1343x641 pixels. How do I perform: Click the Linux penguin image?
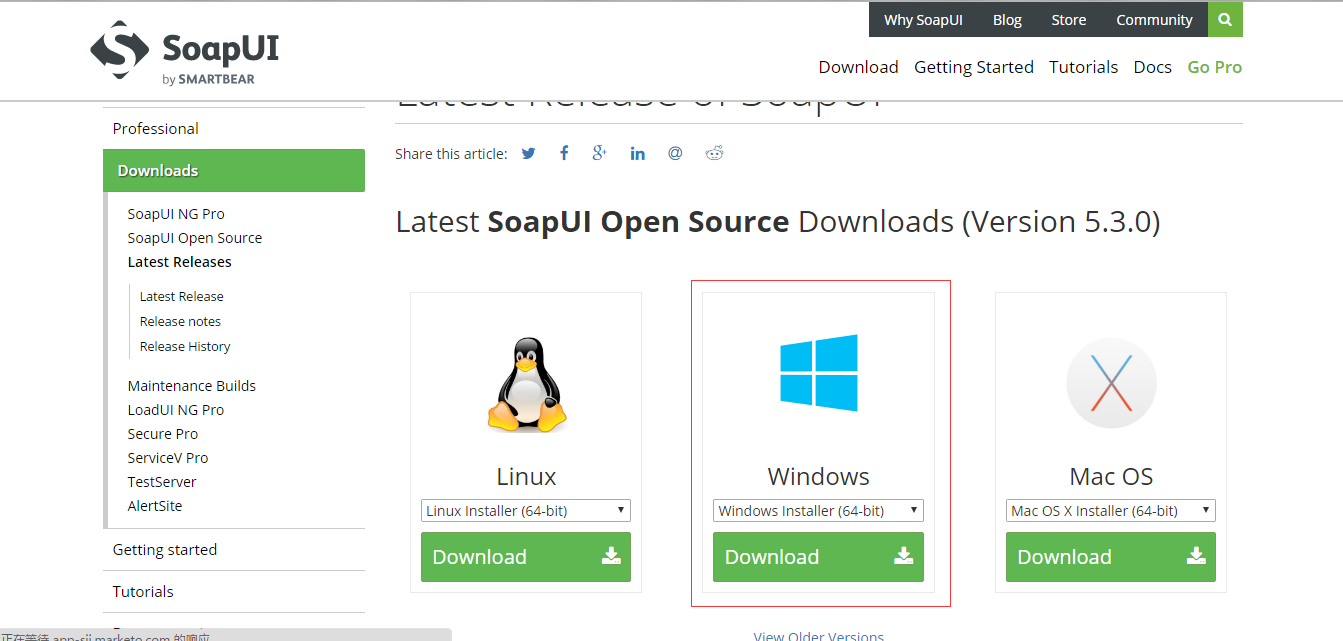526,385
